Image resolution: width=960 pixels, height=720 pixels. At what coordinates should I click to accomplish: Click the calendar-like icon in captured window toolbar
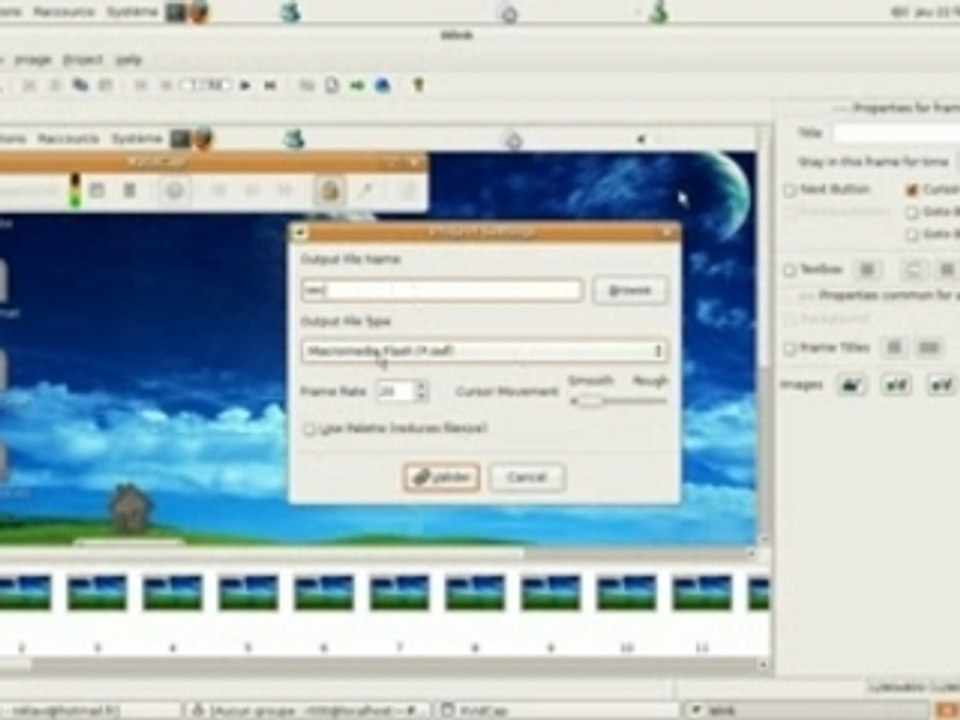[x=97, y=190]
